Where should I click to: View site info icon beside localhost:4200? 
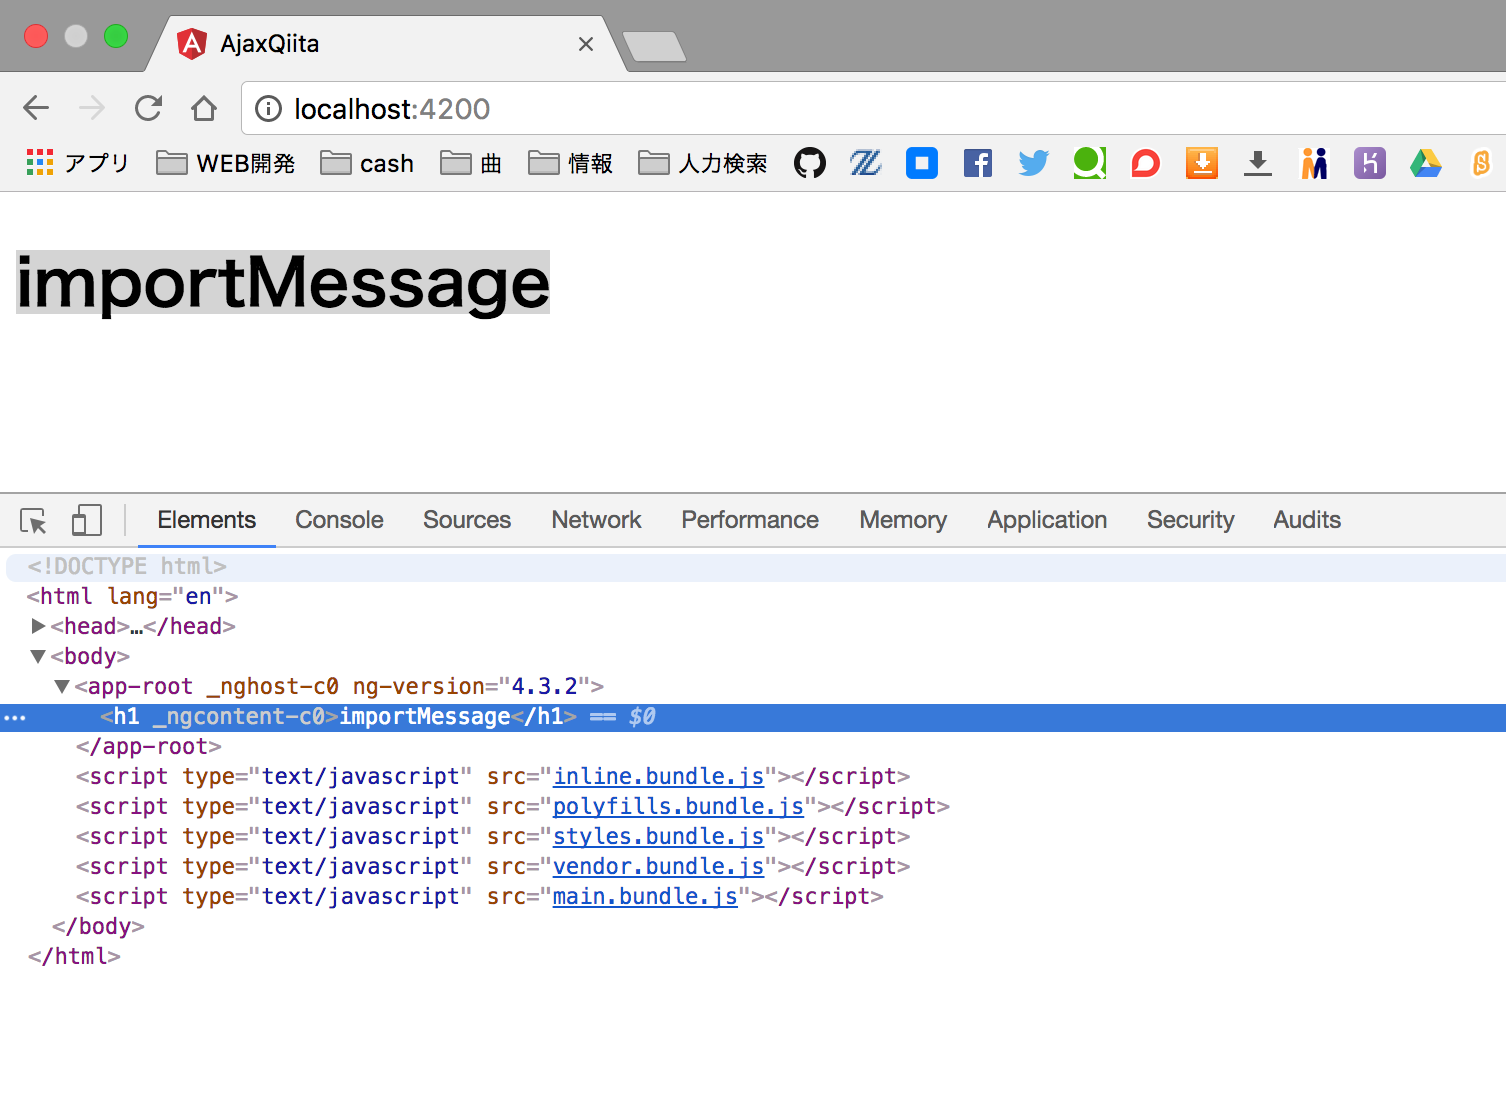pyautogui.click(x=268, y=108)
